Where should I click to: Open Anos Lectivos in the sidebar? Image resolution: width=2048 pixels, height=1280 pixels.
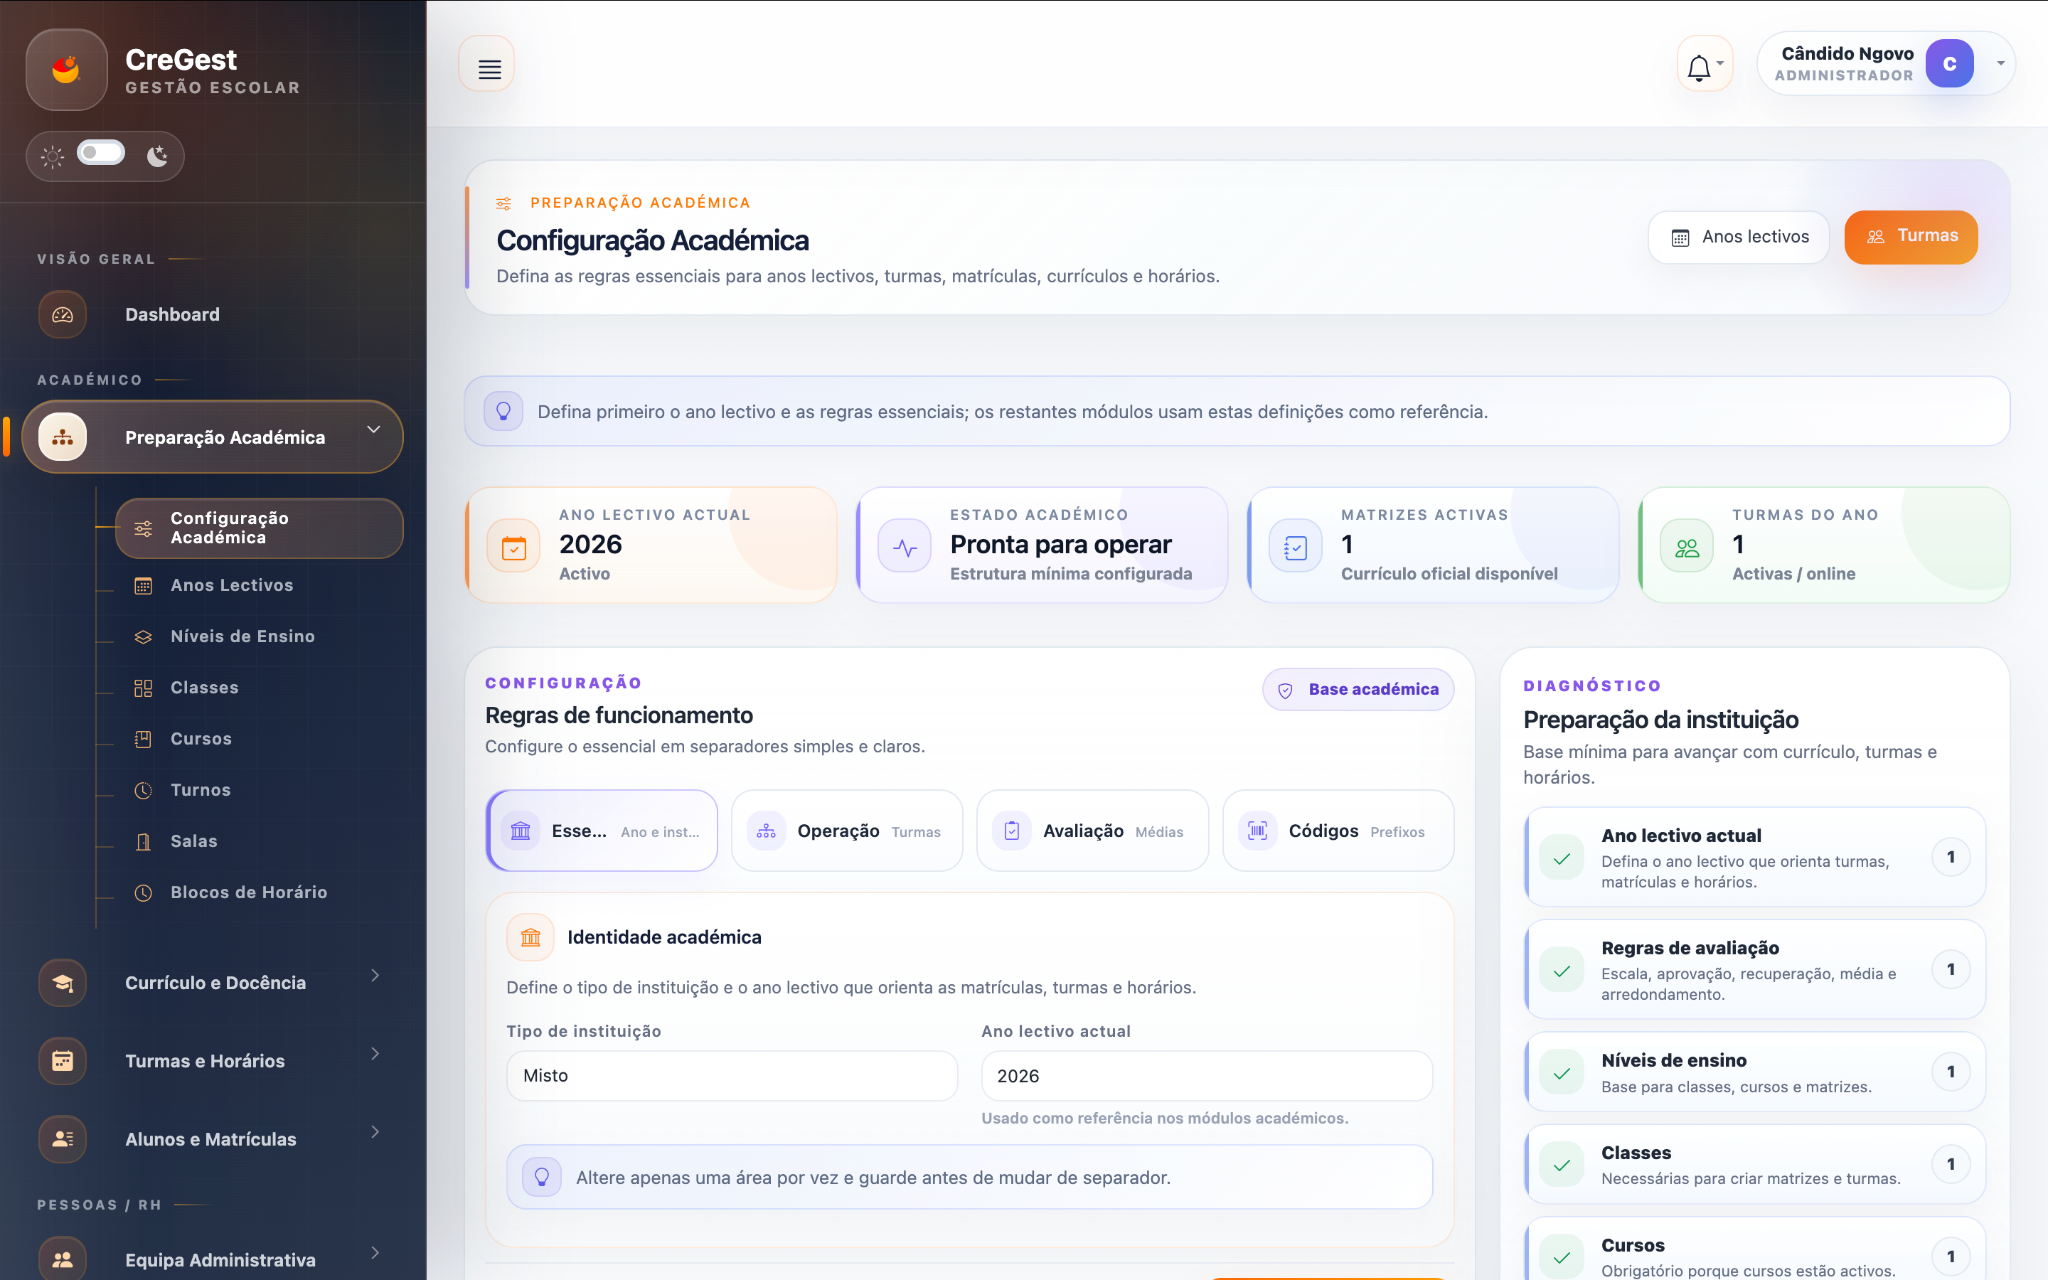[x=231, y=585]
